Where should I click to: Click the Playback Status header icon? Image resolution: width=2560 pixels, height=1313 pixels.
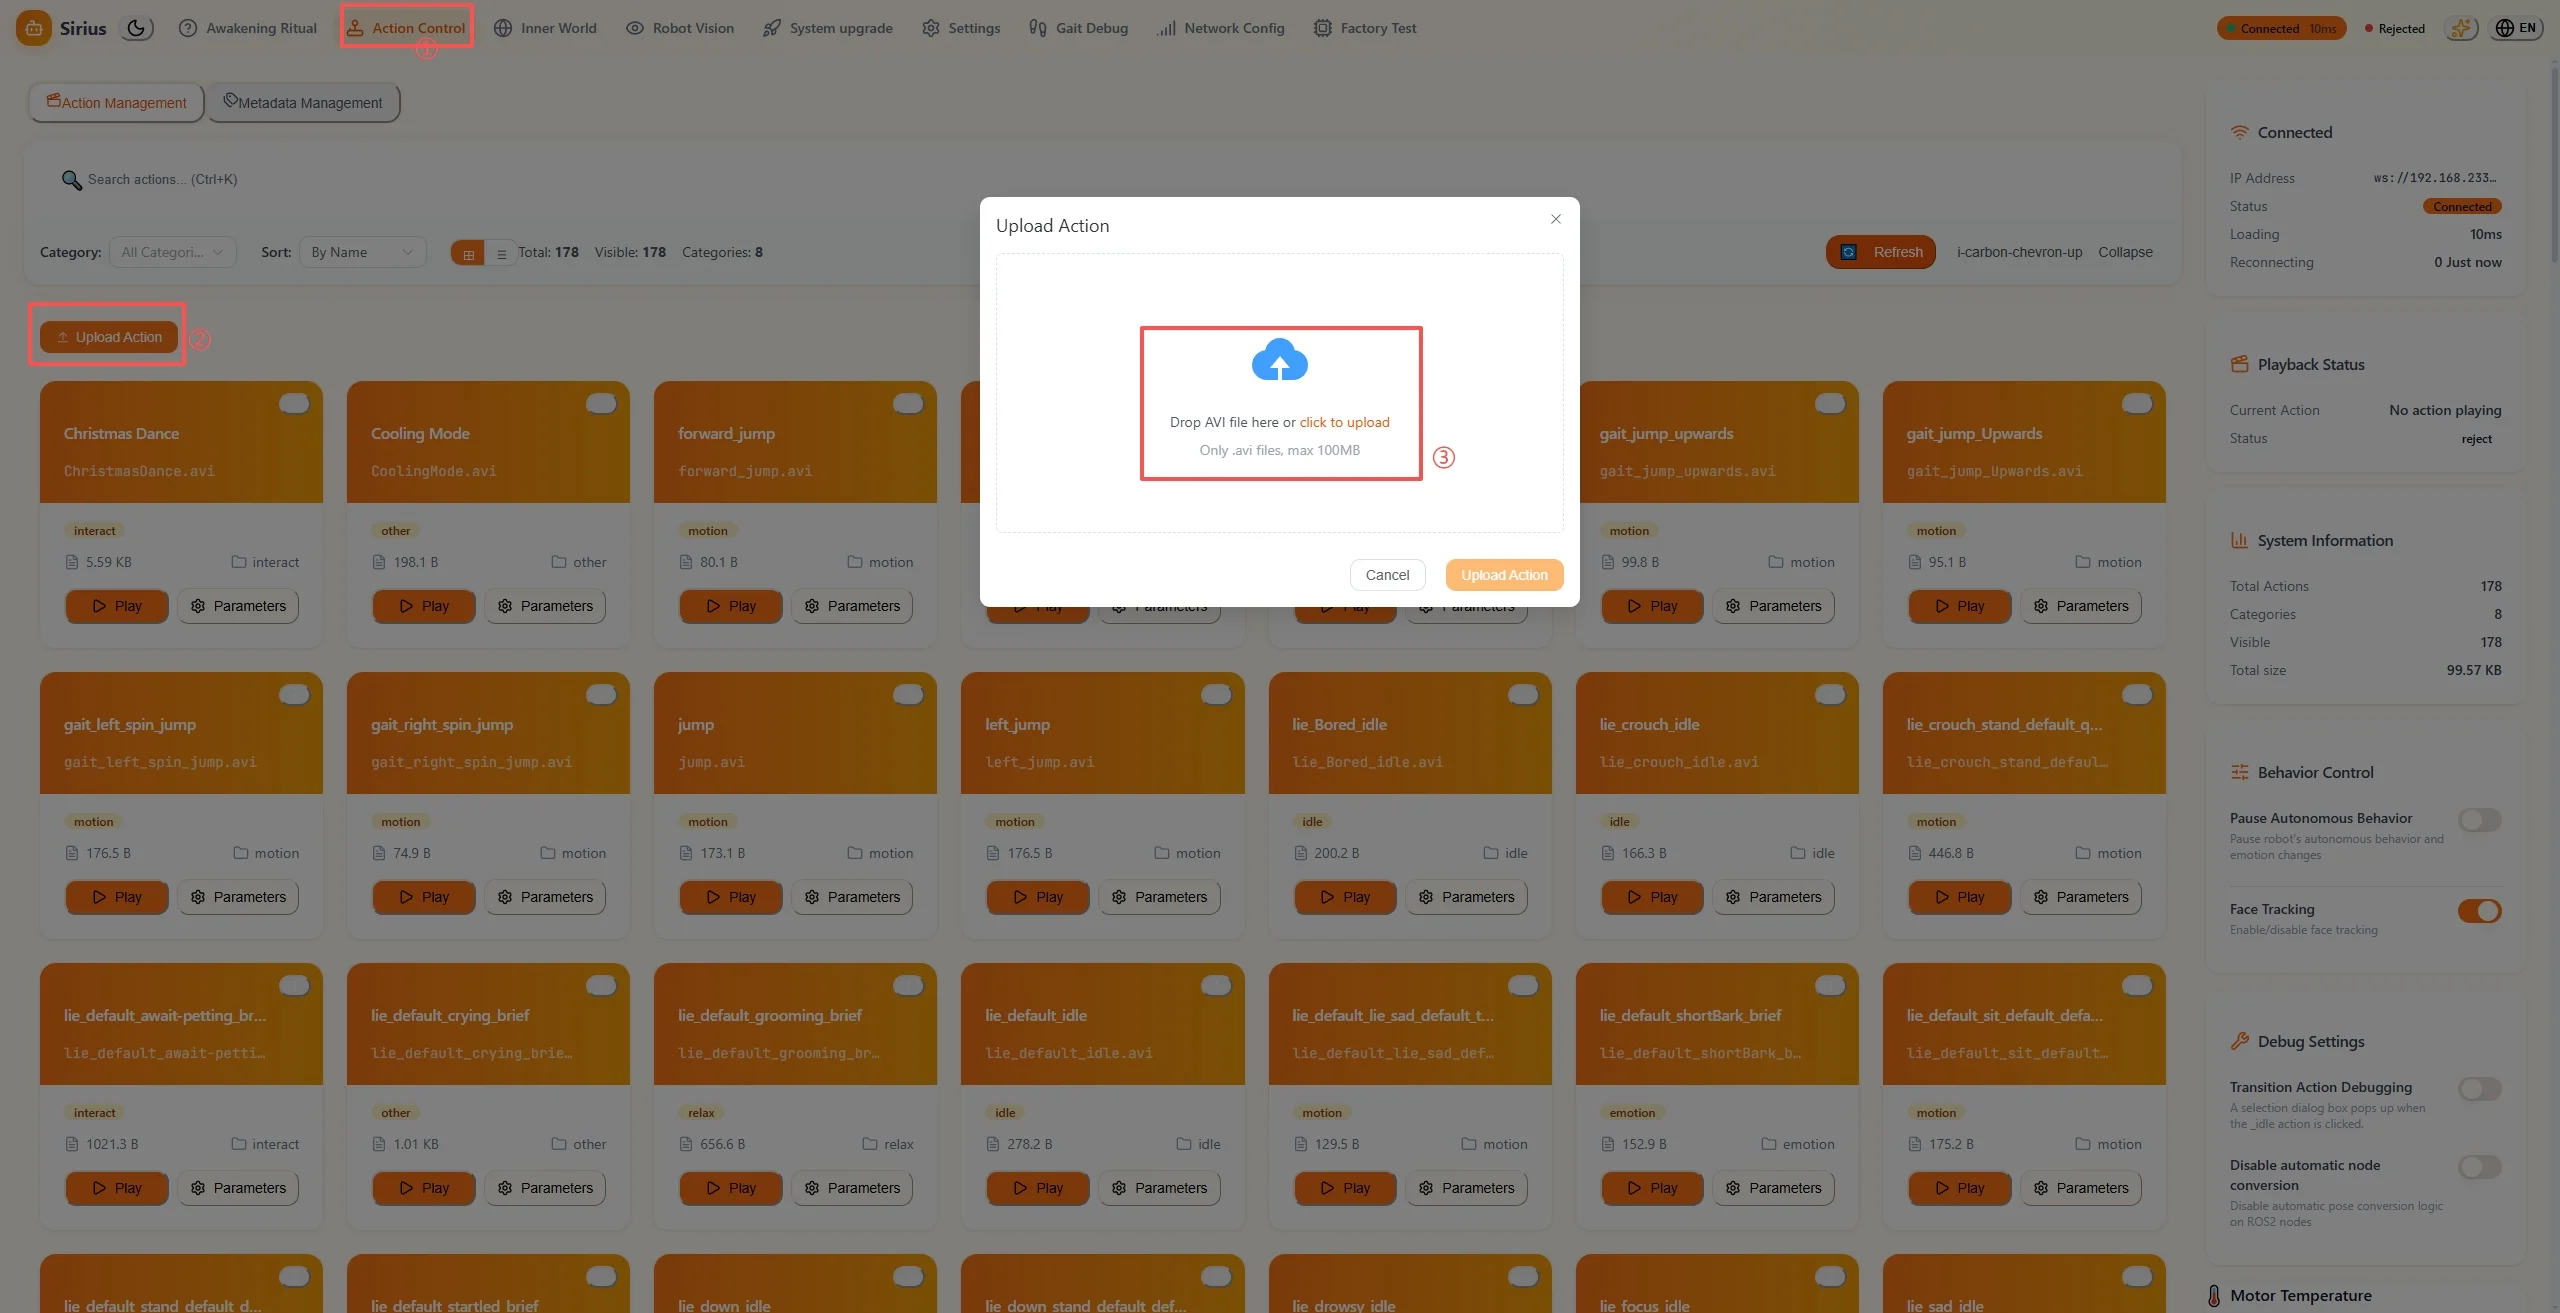[2240, 364]
